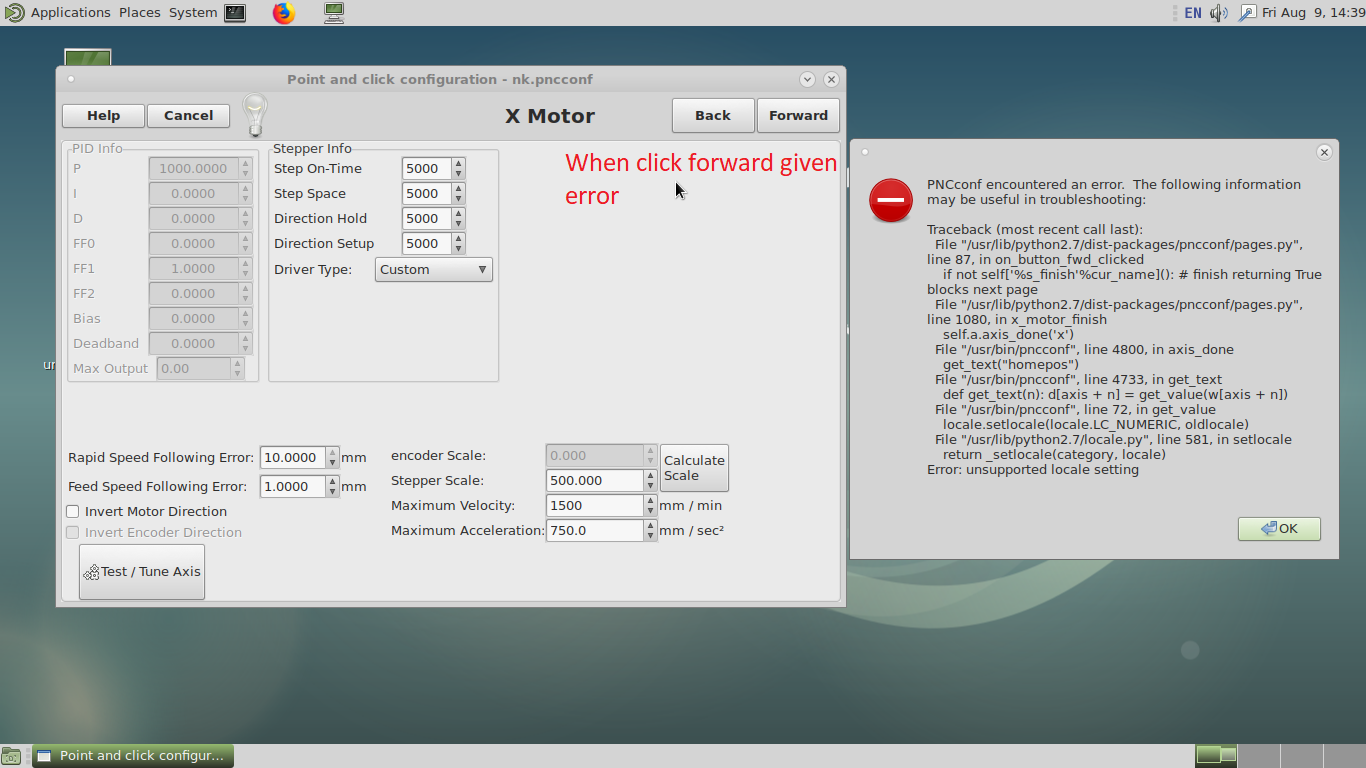The height and width of the screenshot is (768, 1366).
Task: Open the terminal launcher in top panel
Action: pyautogui.click(x=235, y=13)
